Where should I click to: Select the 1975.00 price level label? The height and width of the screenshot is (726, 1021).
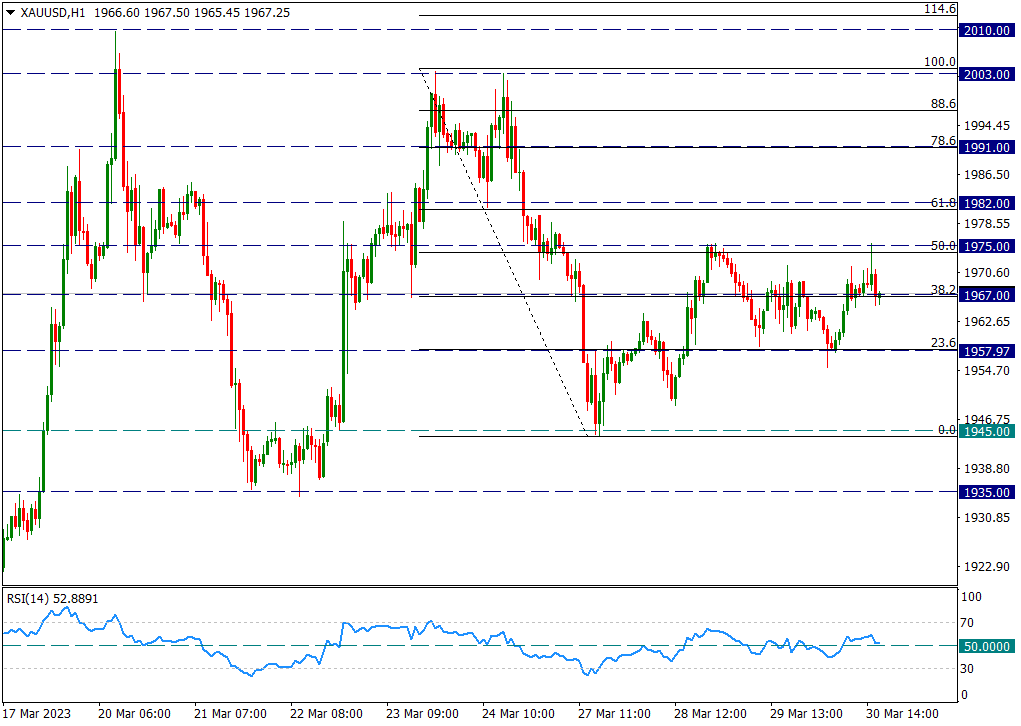pos(987,246)
